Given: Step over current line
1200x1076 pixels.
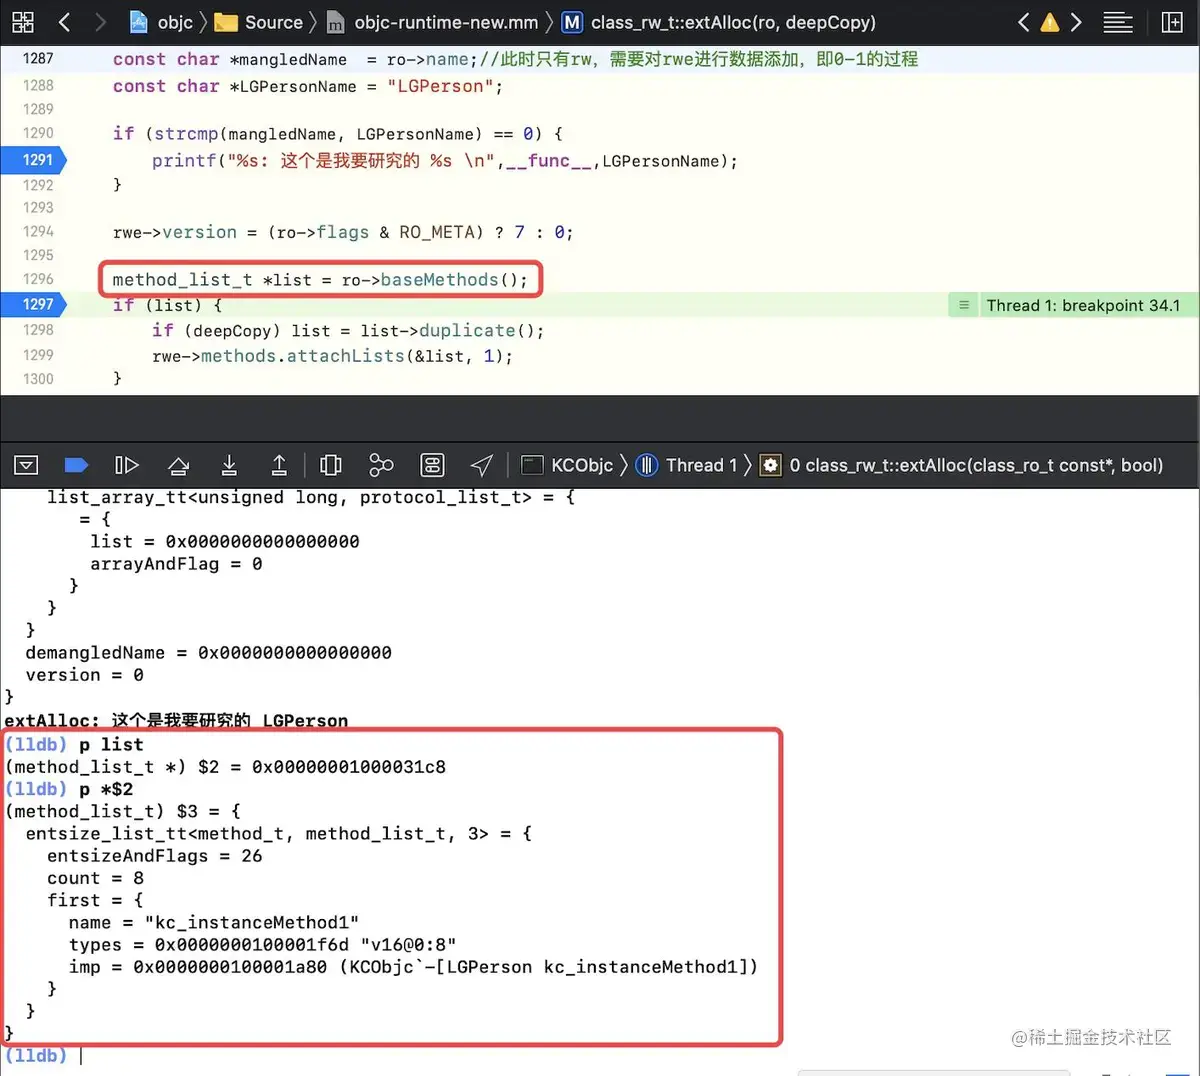Looking at the screenshot, I should [179, 465].
